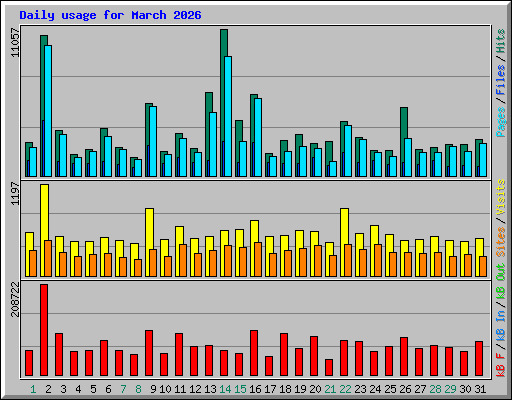This screenshot has width=512, height=400.
Task: Click the "kB Out" legend label
Action: coord(500,282)
